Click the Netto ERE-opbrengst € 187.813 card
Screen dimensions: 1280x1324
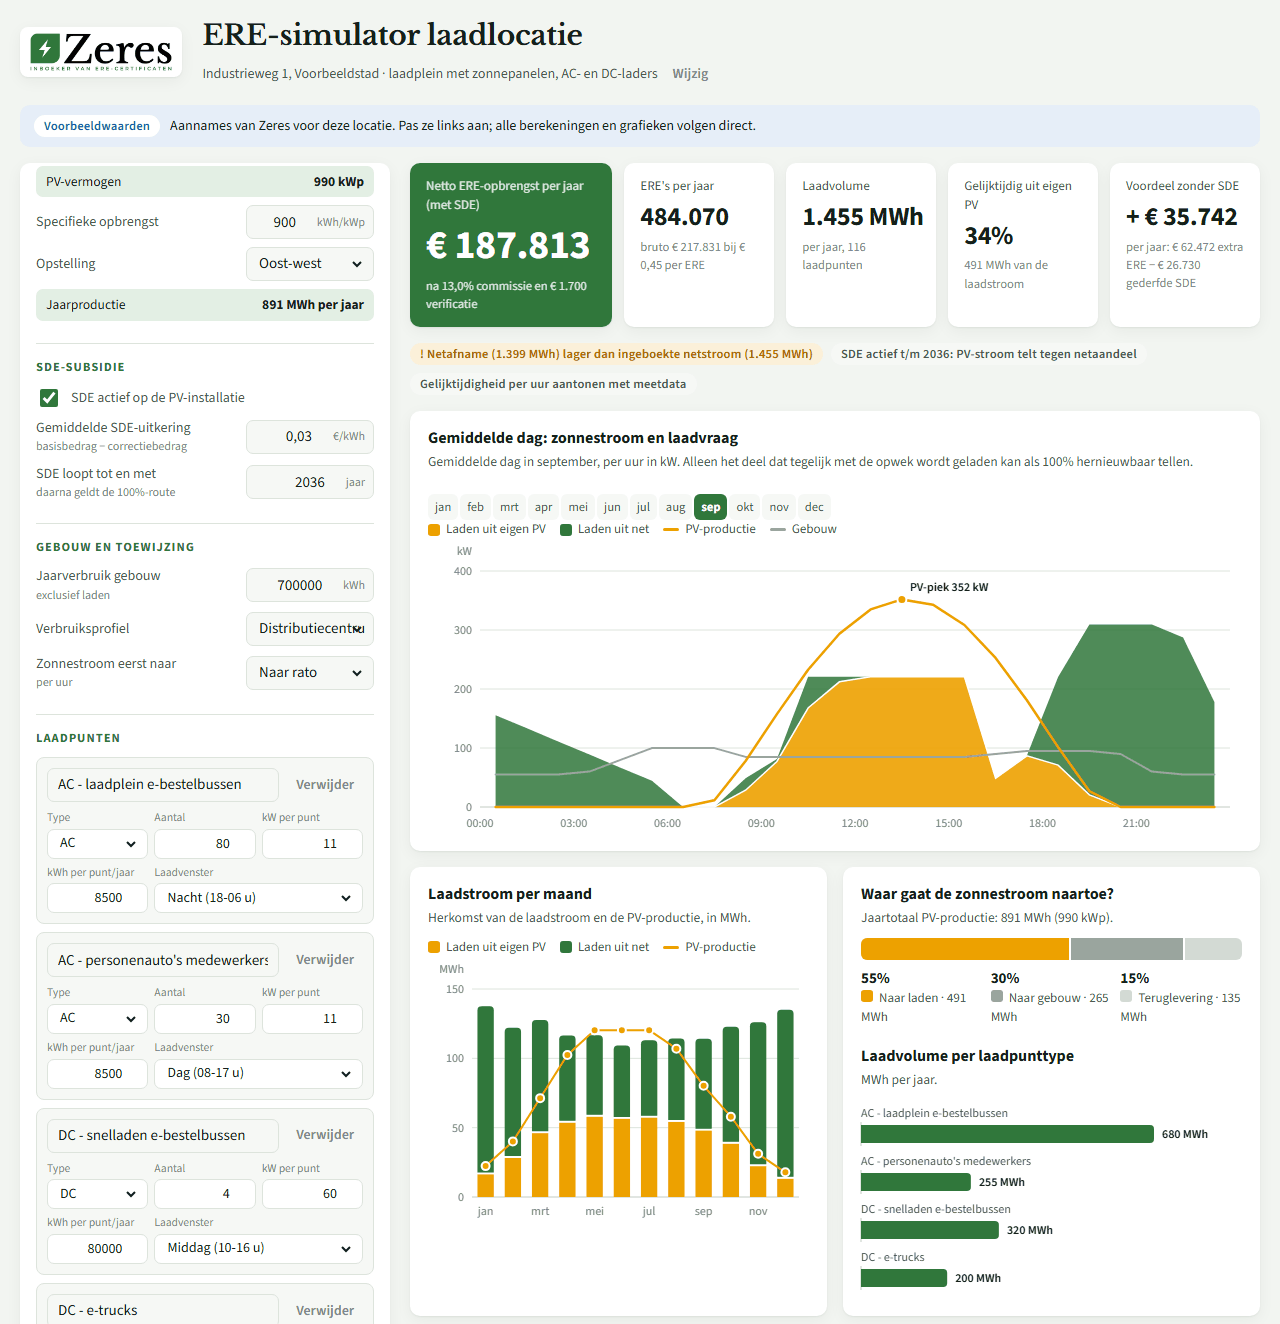coord(511,245)
